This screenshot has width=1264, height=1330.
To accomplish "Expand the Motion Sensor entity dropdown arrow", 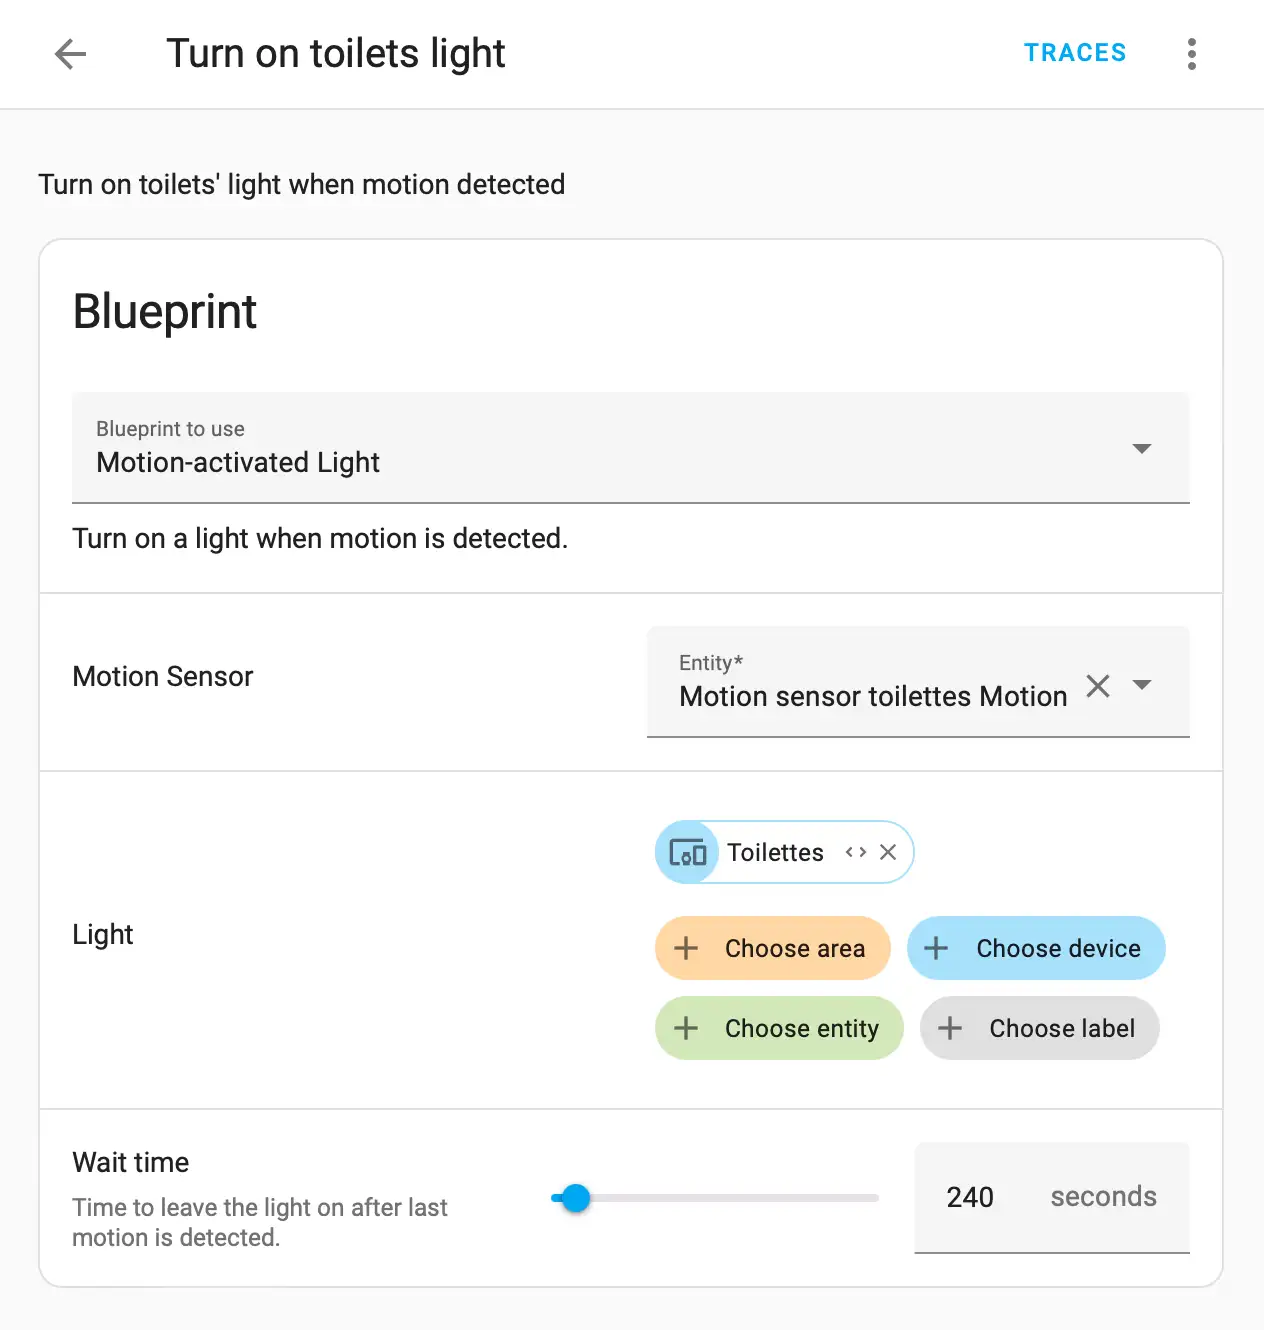I will point(1142,685).
